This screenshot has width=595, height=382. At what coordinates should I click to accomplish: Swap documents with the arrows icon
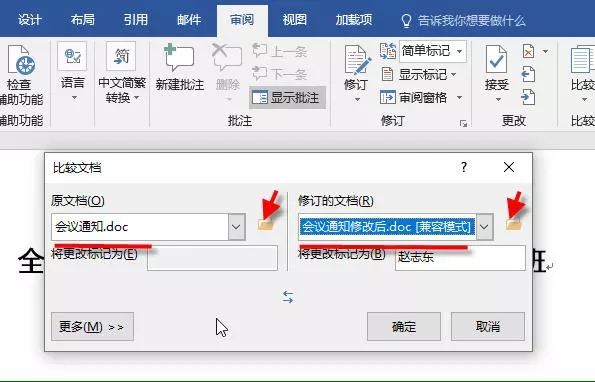(288, 297)
